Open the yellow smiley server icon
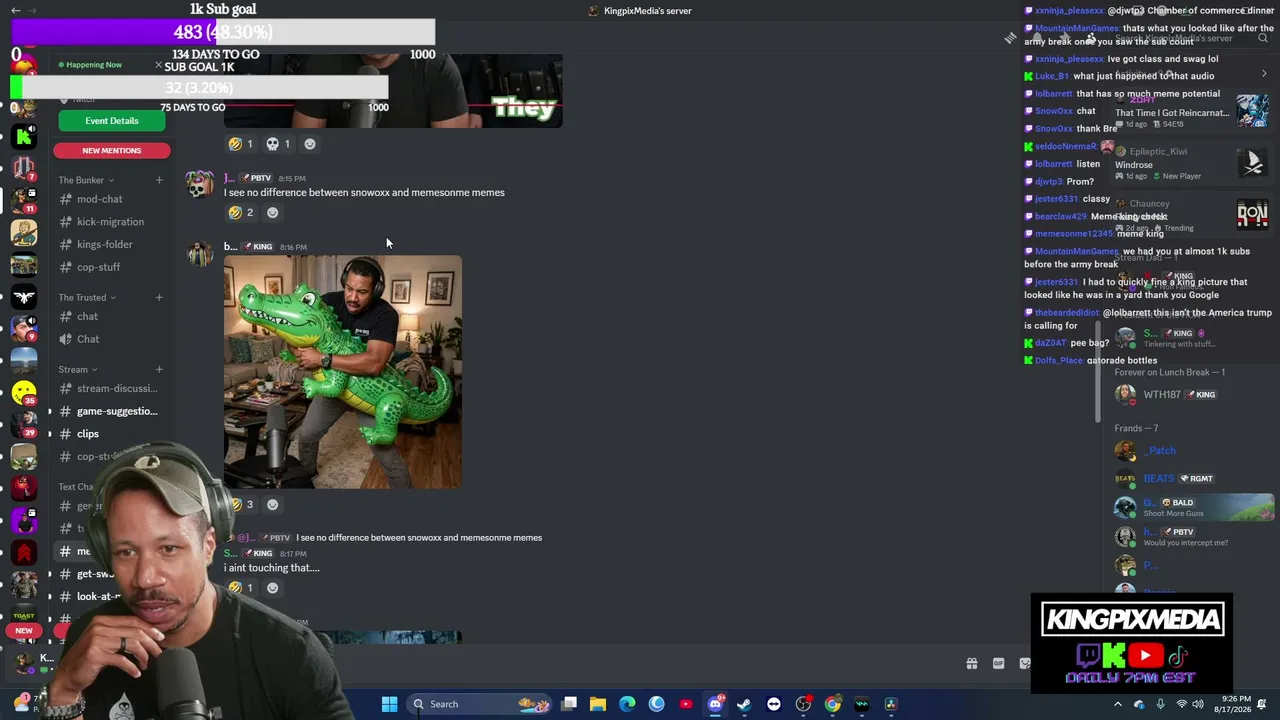The width and height of the screenshot is (1280, 720). [24, 394]
